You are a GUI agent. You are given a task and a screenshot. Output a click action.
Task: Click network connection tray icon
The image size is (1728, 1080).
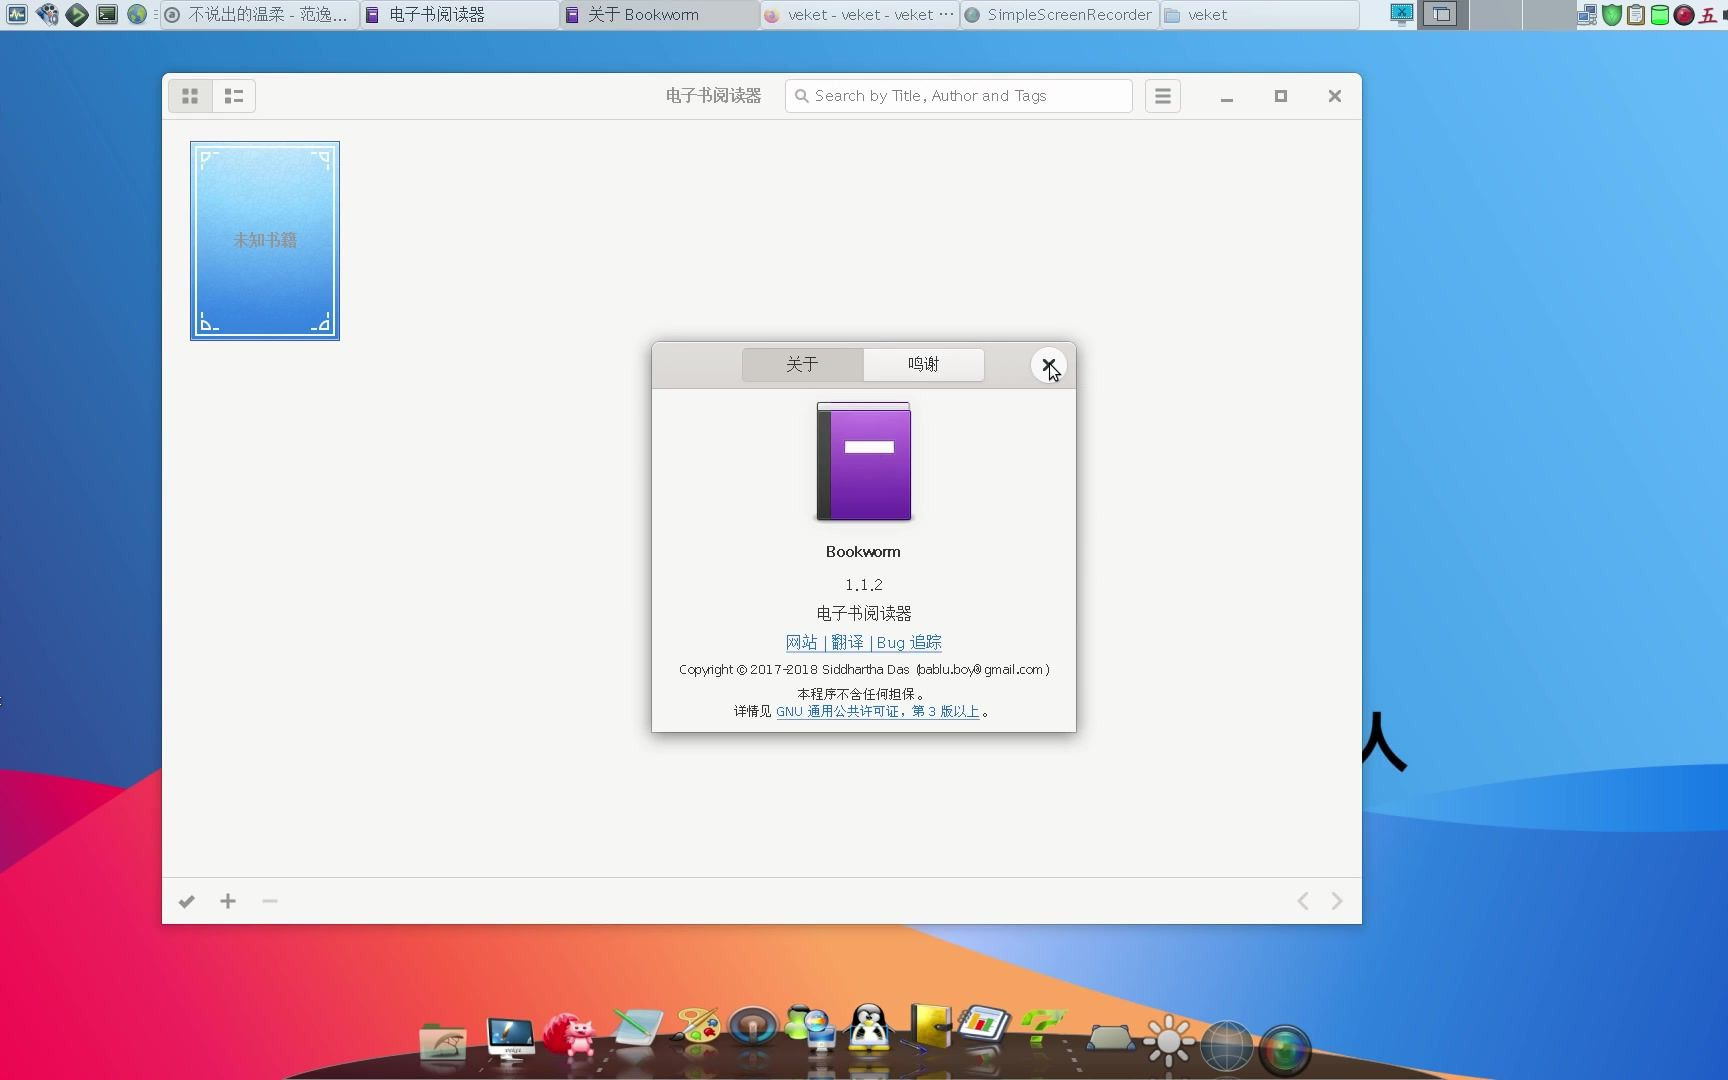[1587, 14]
